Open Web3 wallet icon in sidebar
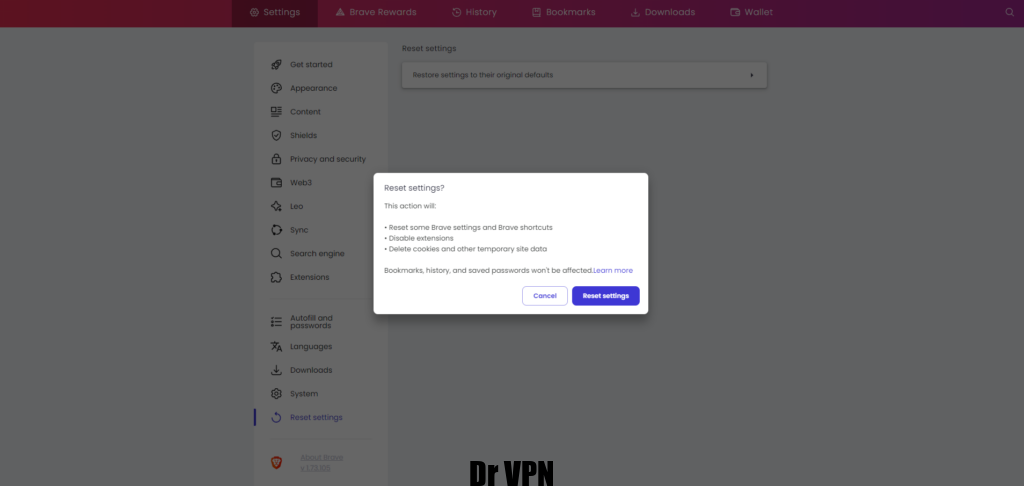The height and width of the screenshot is (486, 1024). click(x=276, y=182)
